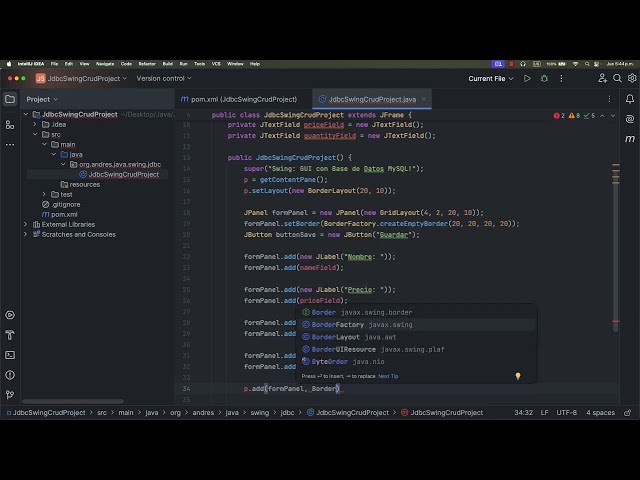Open the Services tool window icon

pos(10,315)
